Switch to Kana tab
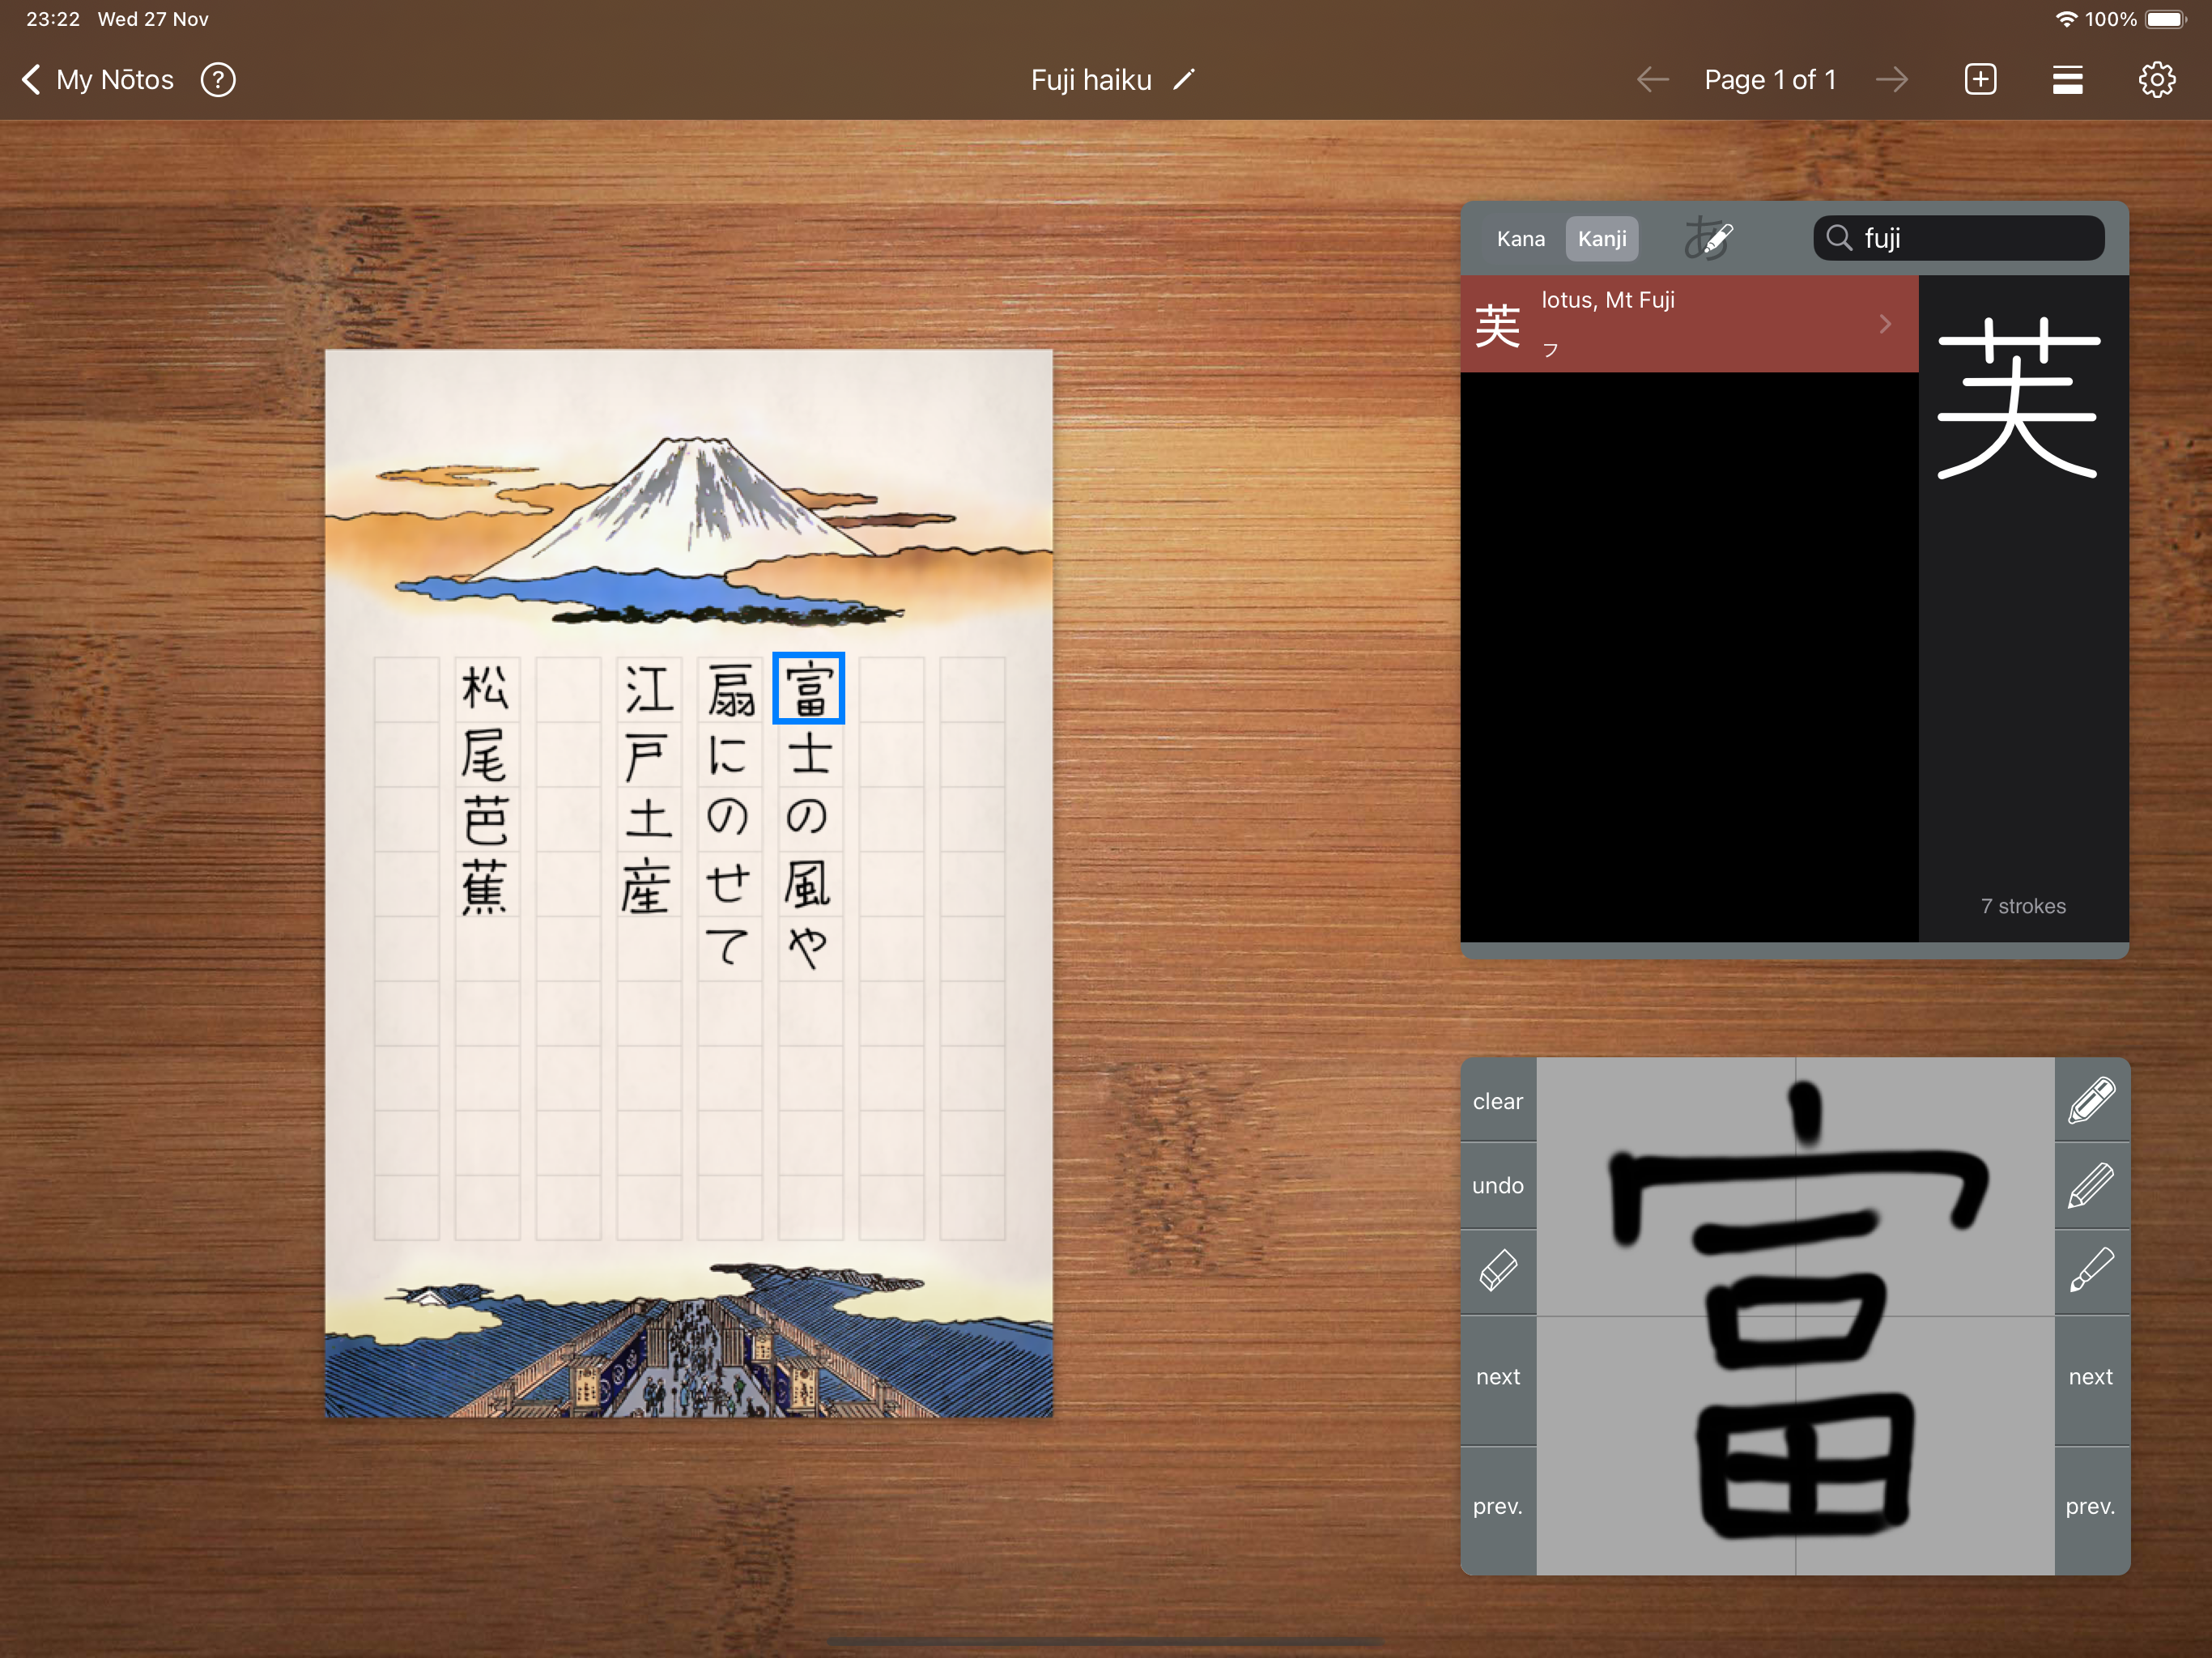 [1521, 238]
